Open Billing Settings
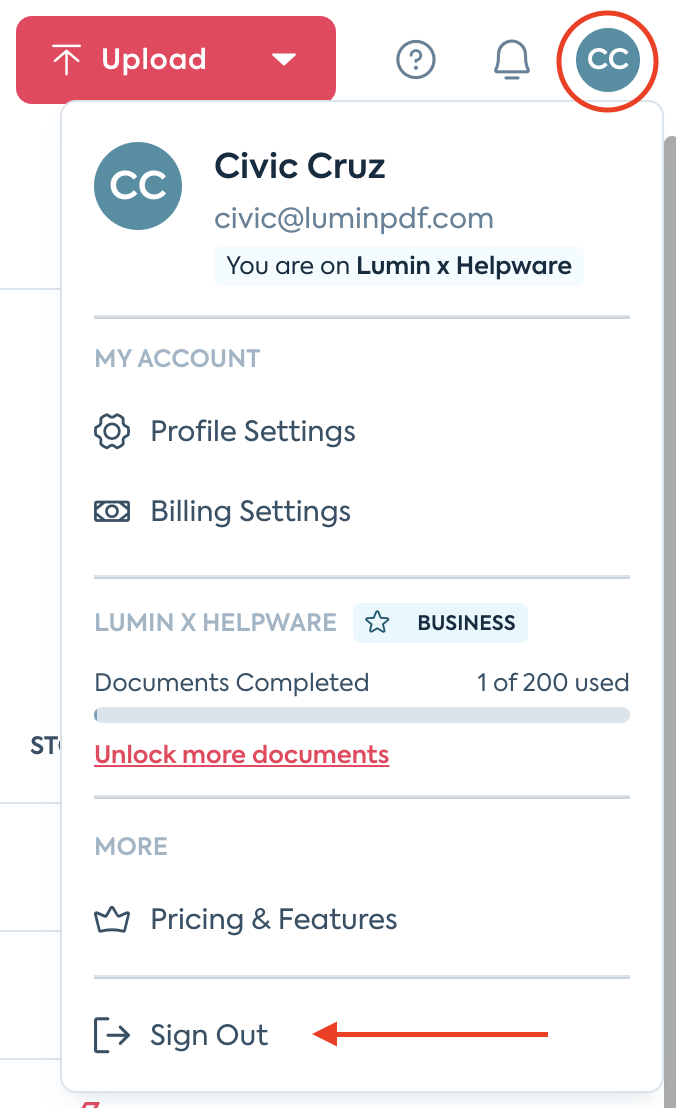The width and height of the screenshot is (676, 1108). pyautogui.click(x=250, y=511)
